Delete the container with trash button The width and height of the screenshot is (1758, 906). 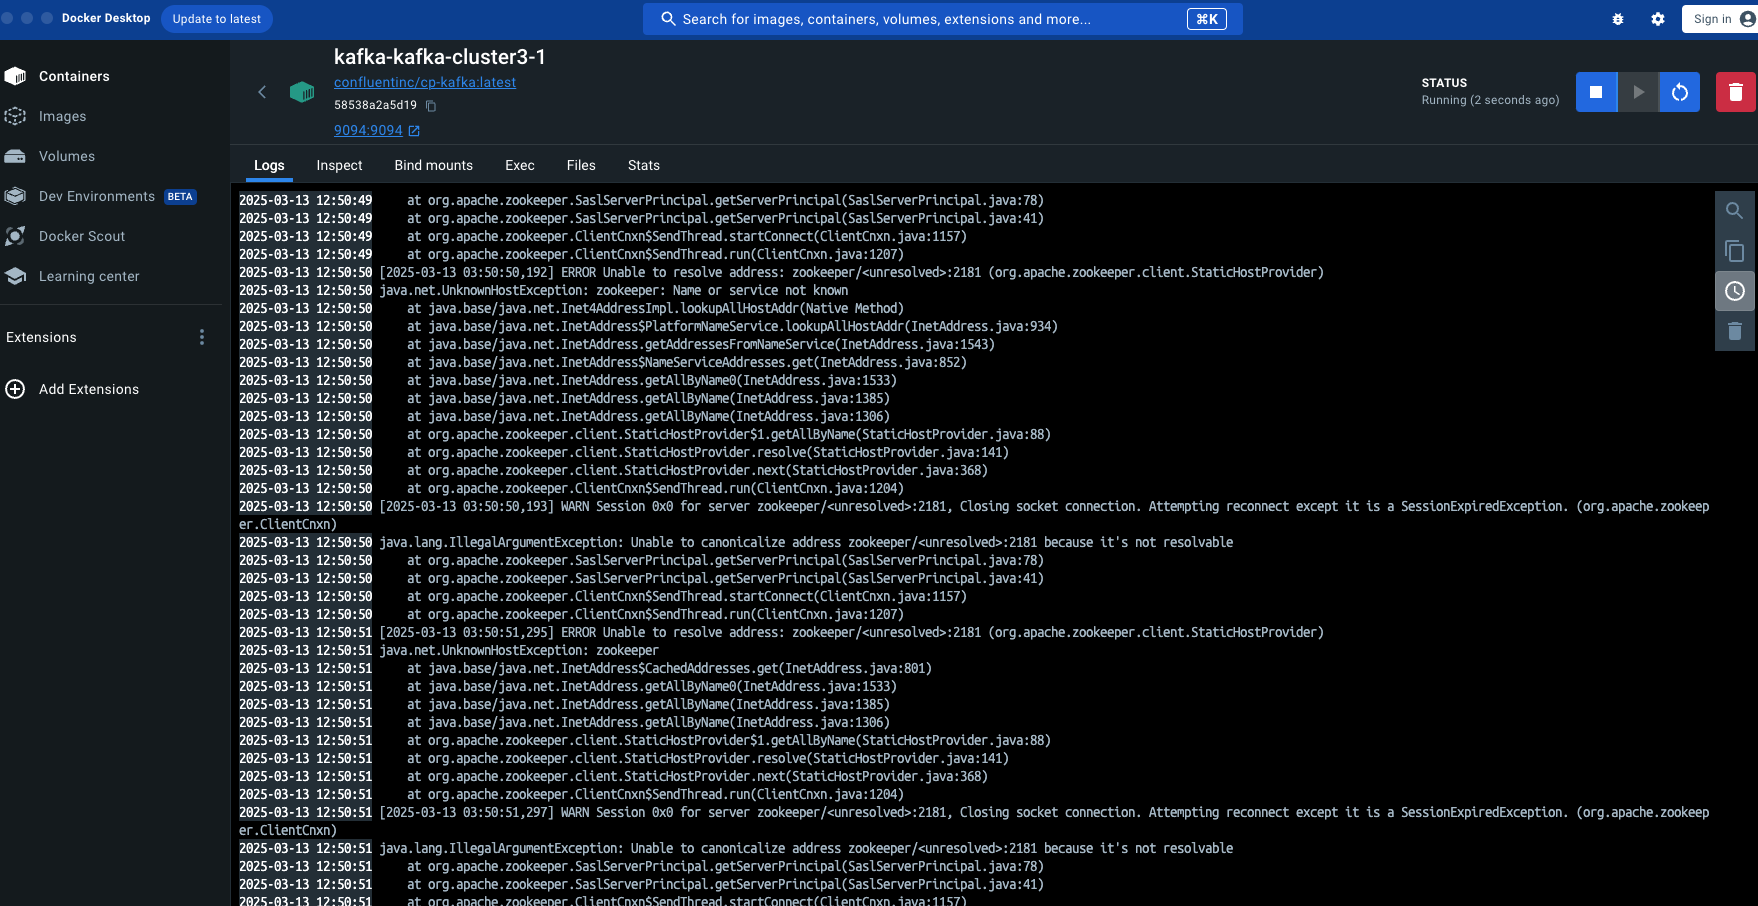[x=1736, y=92]
